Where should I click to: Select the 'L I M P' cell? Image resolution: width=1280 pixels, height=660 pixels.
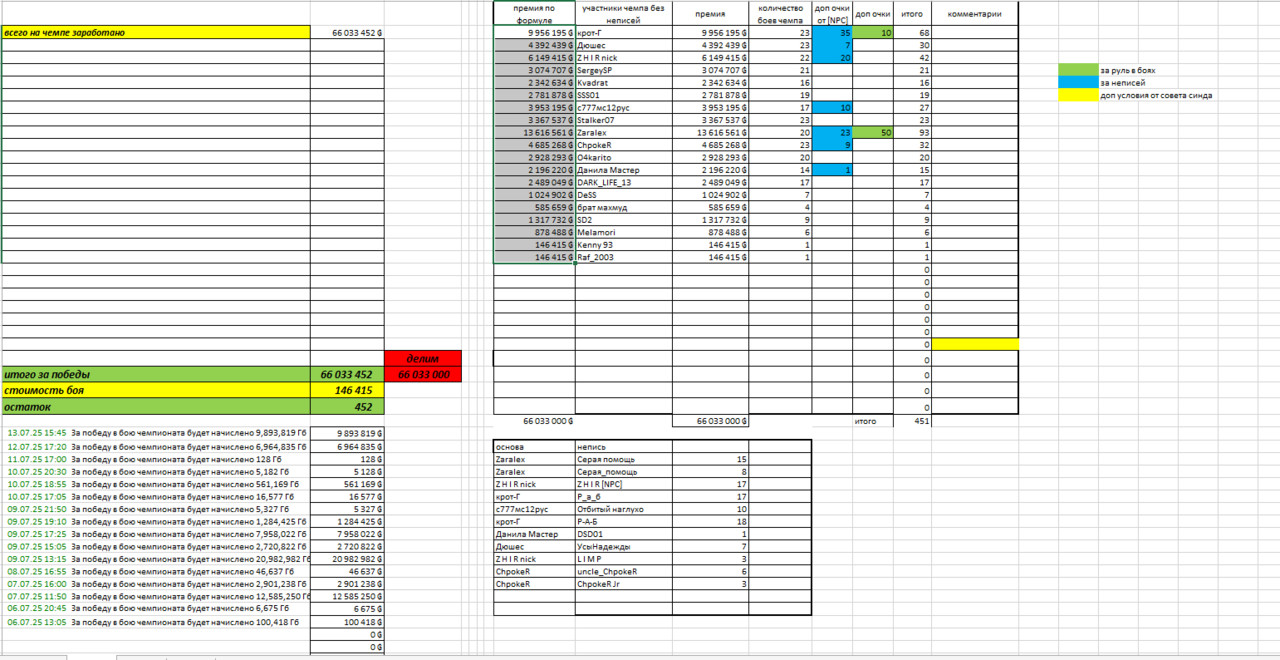[623, 558]
